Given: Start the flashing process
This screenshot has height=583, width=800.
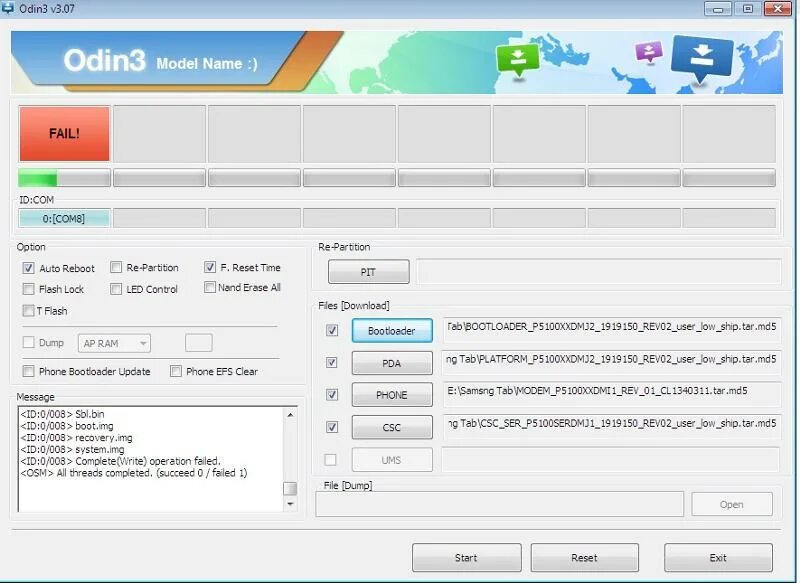Looking at the screenshot, I should (466, 557).
